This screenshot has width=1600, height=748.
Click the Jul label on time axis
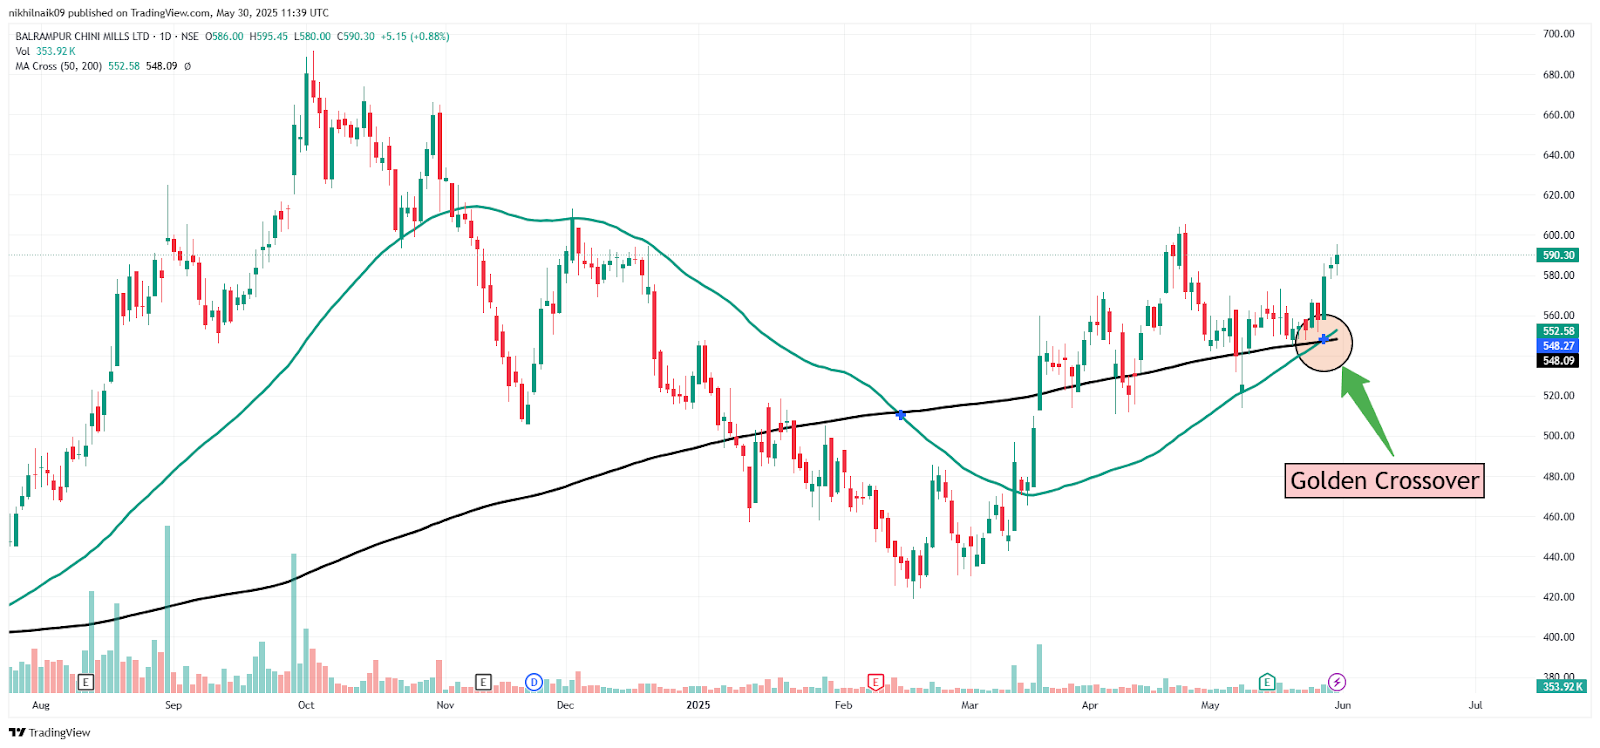(1475, 705)
